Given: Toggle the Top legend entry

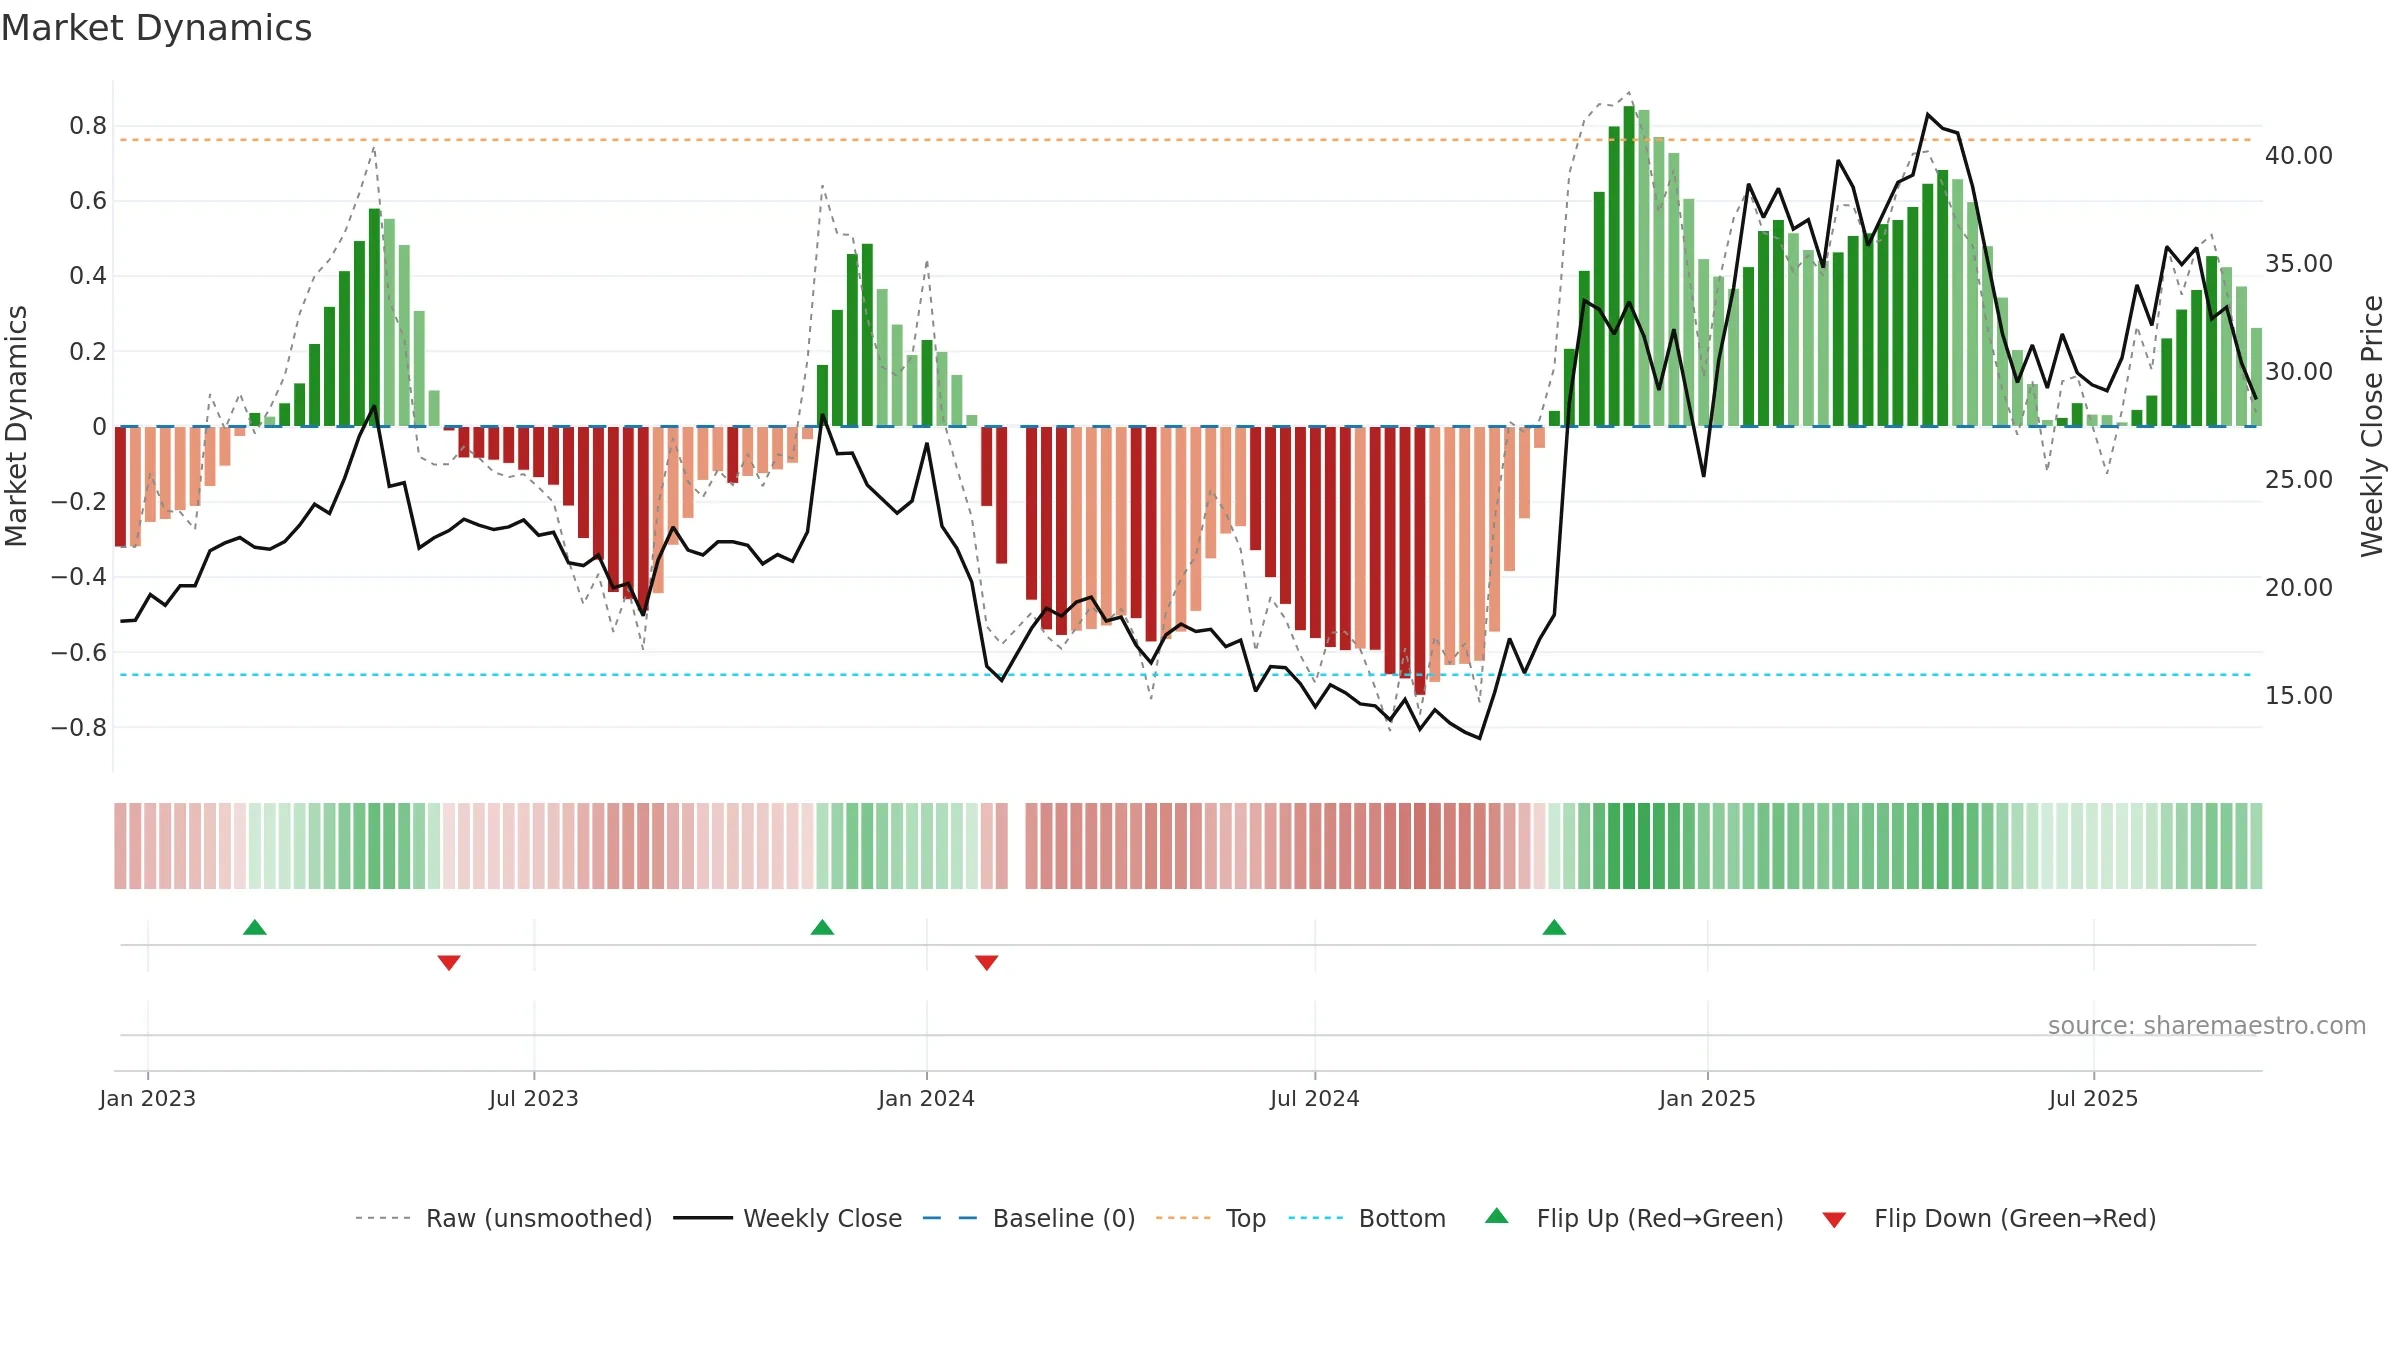Looking at the screenshot, I should (x=1211, y=1218).
